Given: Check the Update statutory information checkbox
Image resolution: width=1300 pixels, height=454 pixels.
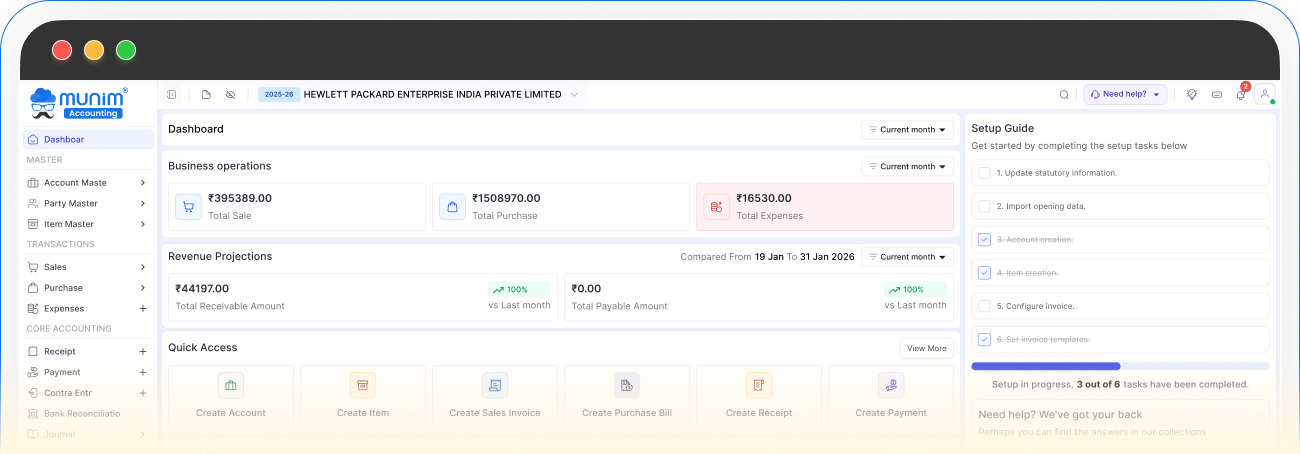Looking at the screenshot, I should pos(984,173).
